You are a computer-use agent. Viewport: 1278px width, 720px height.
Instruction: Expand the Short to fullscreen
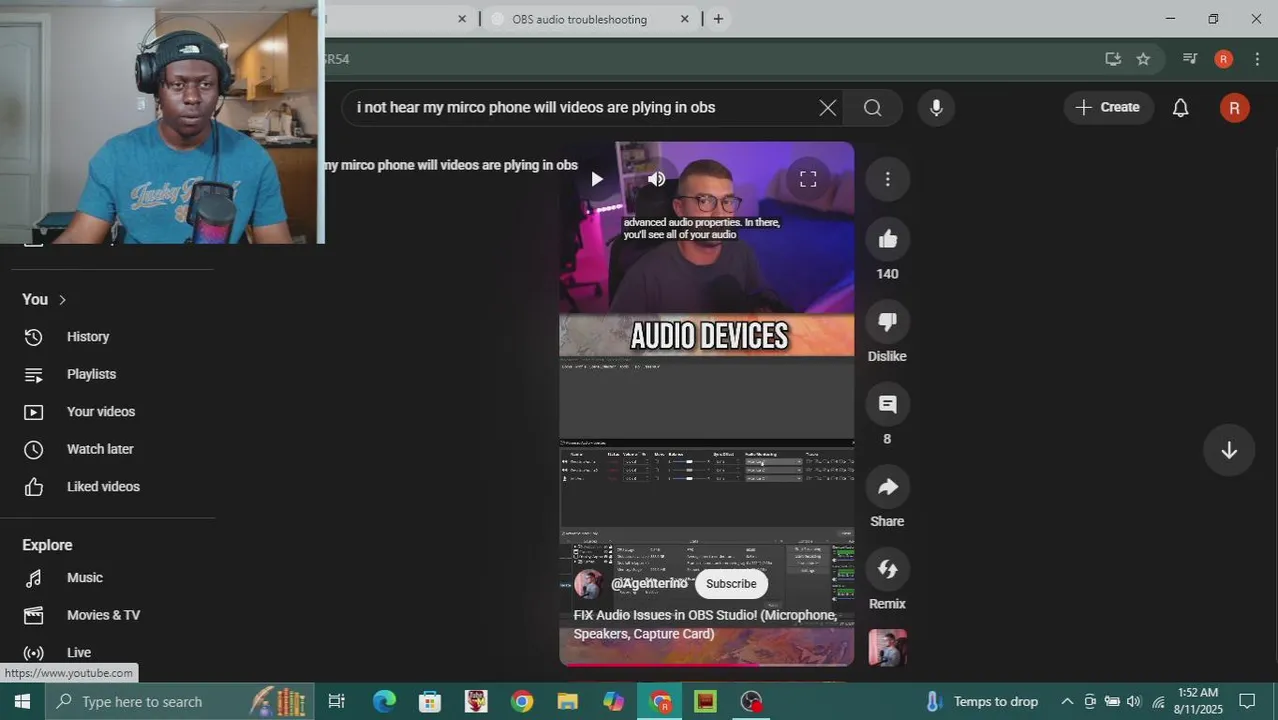click(808, 179)
